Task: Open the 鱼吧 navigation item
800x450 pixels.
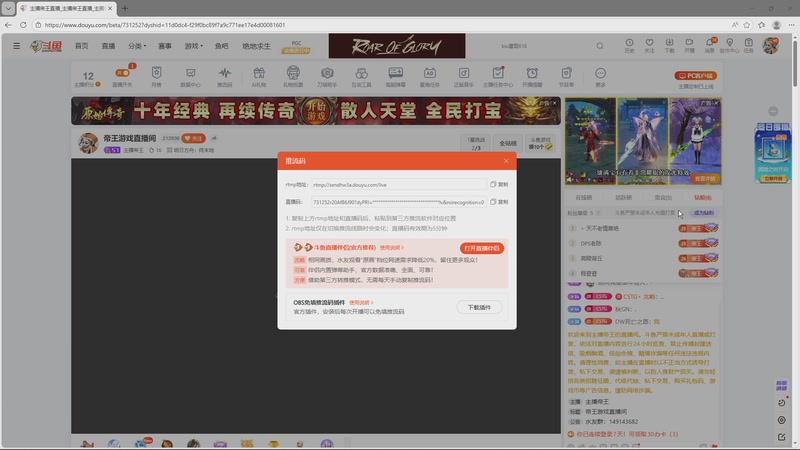Action: click(x=221, y=46)
